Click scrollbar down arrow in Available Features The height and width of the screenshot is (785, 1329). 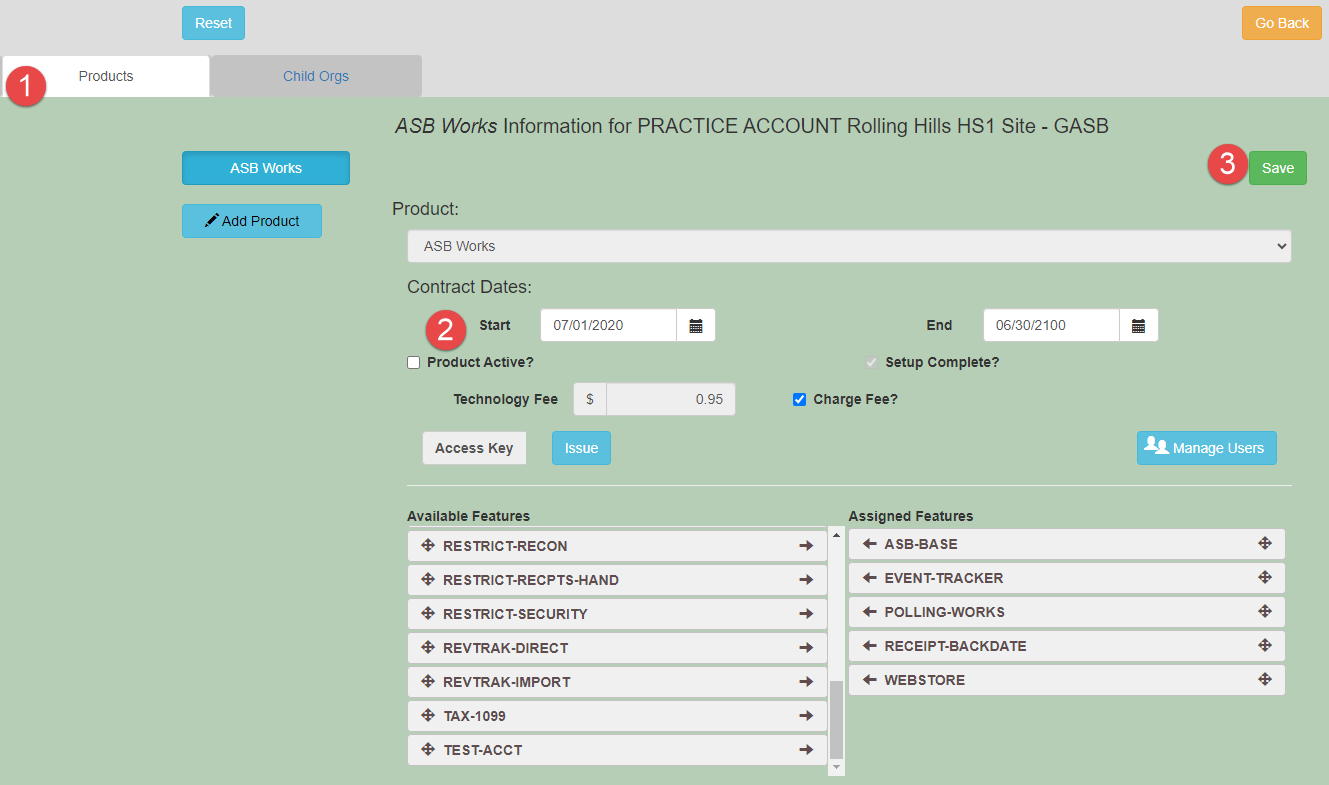(837, 767)
